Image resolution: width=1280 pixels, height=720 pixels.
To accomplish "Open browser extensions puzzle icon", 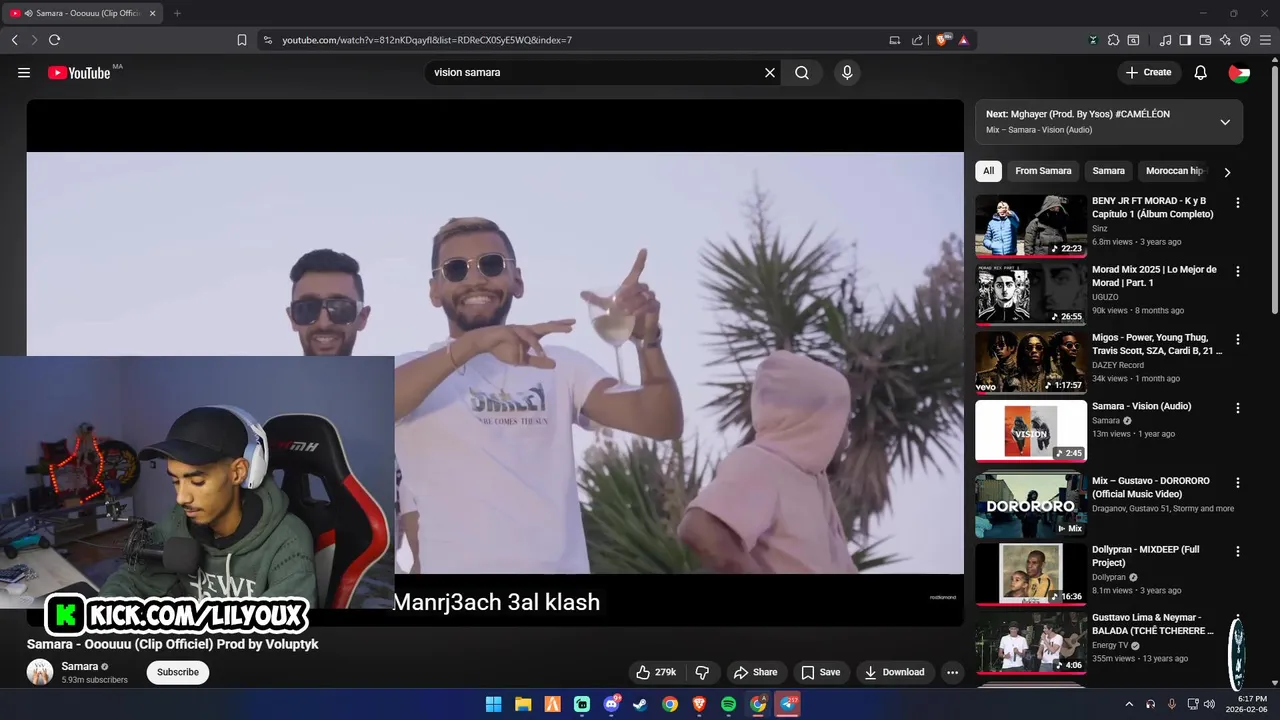I will [1112, 40].
